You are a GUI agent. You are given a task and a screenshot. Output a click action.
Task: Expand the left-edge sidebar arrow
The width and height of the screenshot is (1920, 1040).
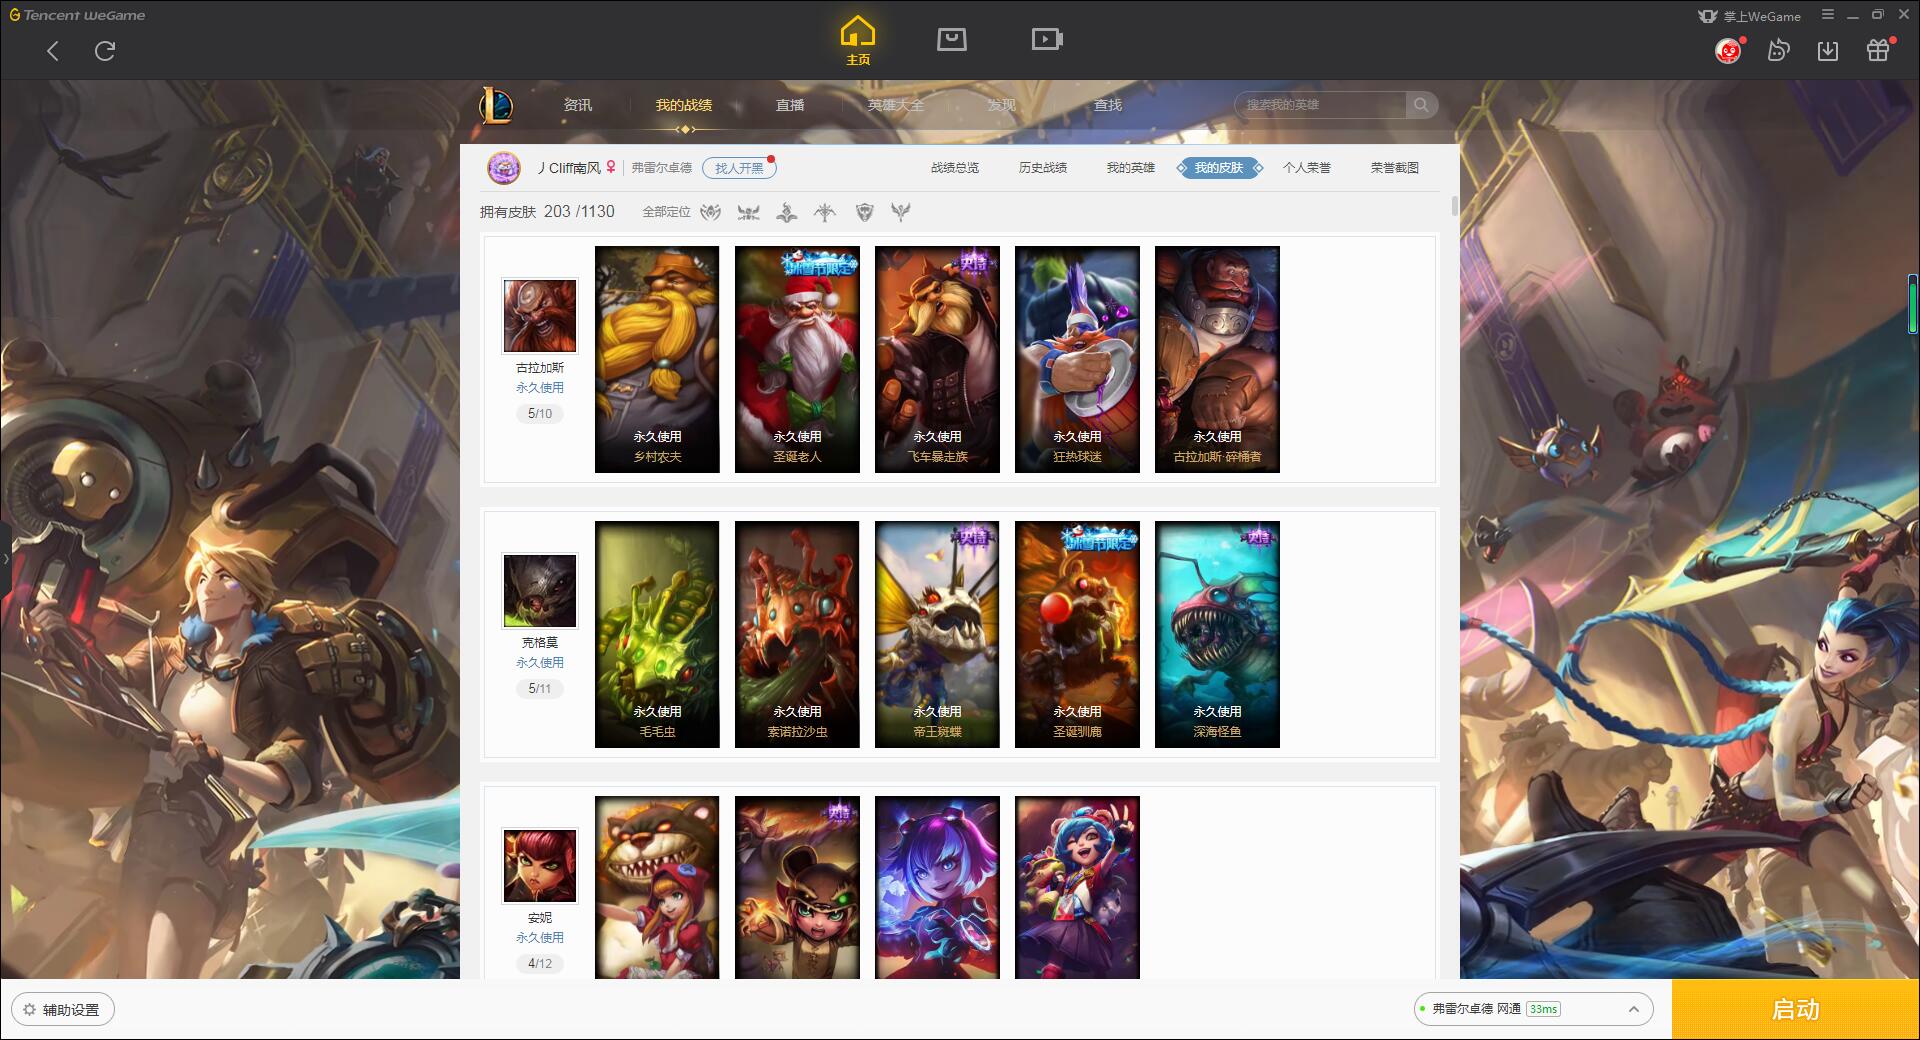click(5, 559)
